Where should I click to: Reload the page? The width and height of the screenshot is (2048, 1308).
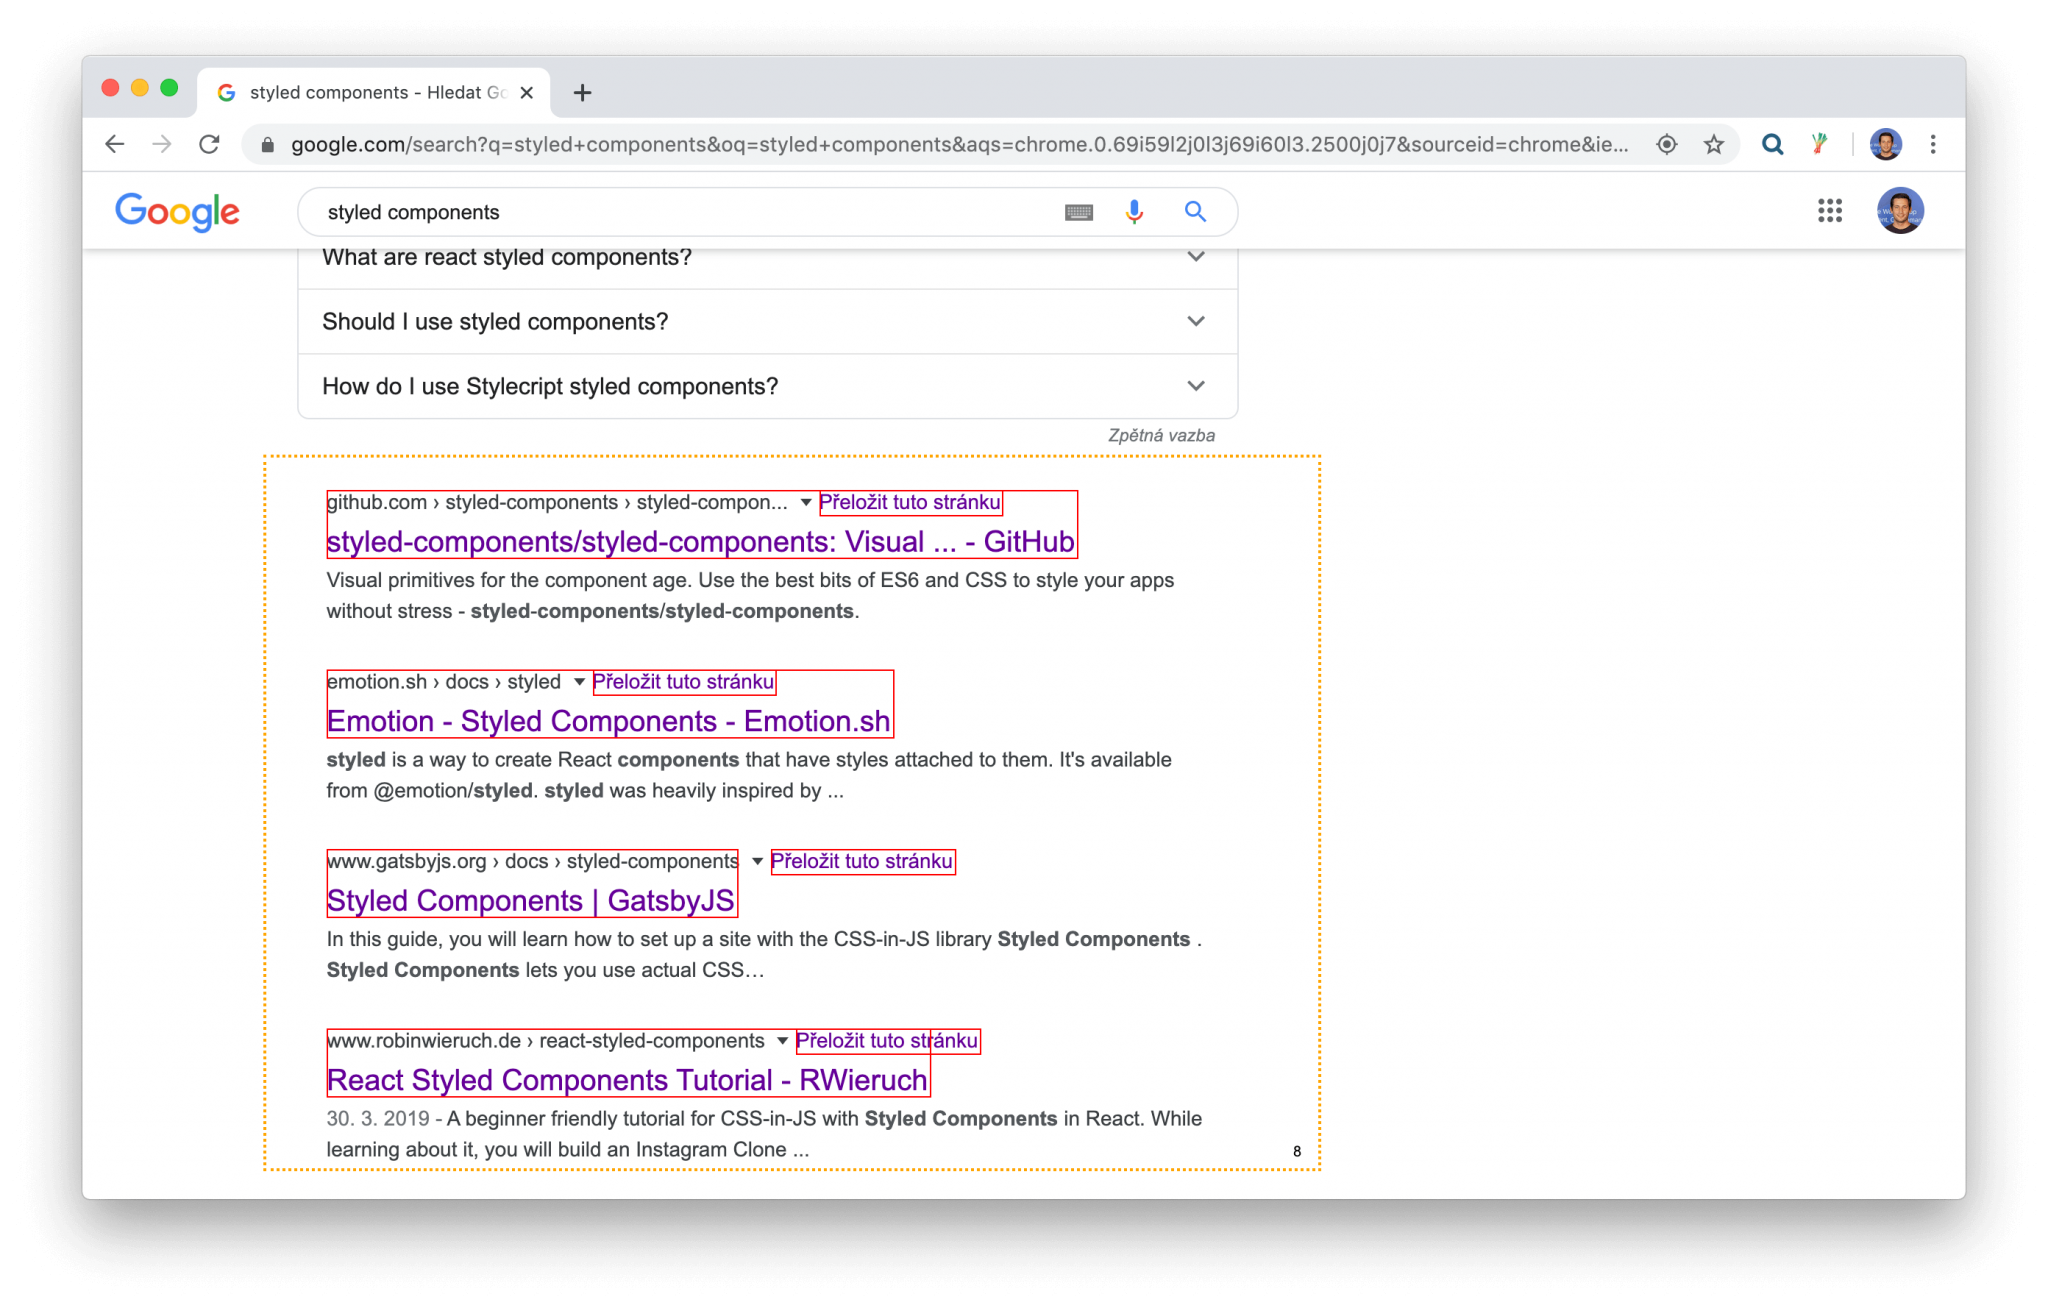pyautogui.click(x=210, y=144)
